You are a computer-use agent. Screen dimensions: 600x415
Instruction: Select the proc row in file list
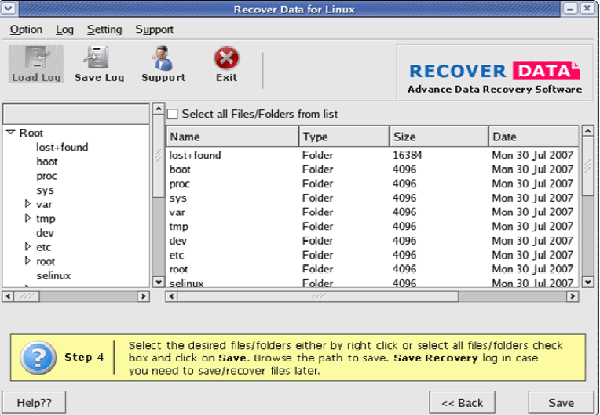[x=372, y=184]
